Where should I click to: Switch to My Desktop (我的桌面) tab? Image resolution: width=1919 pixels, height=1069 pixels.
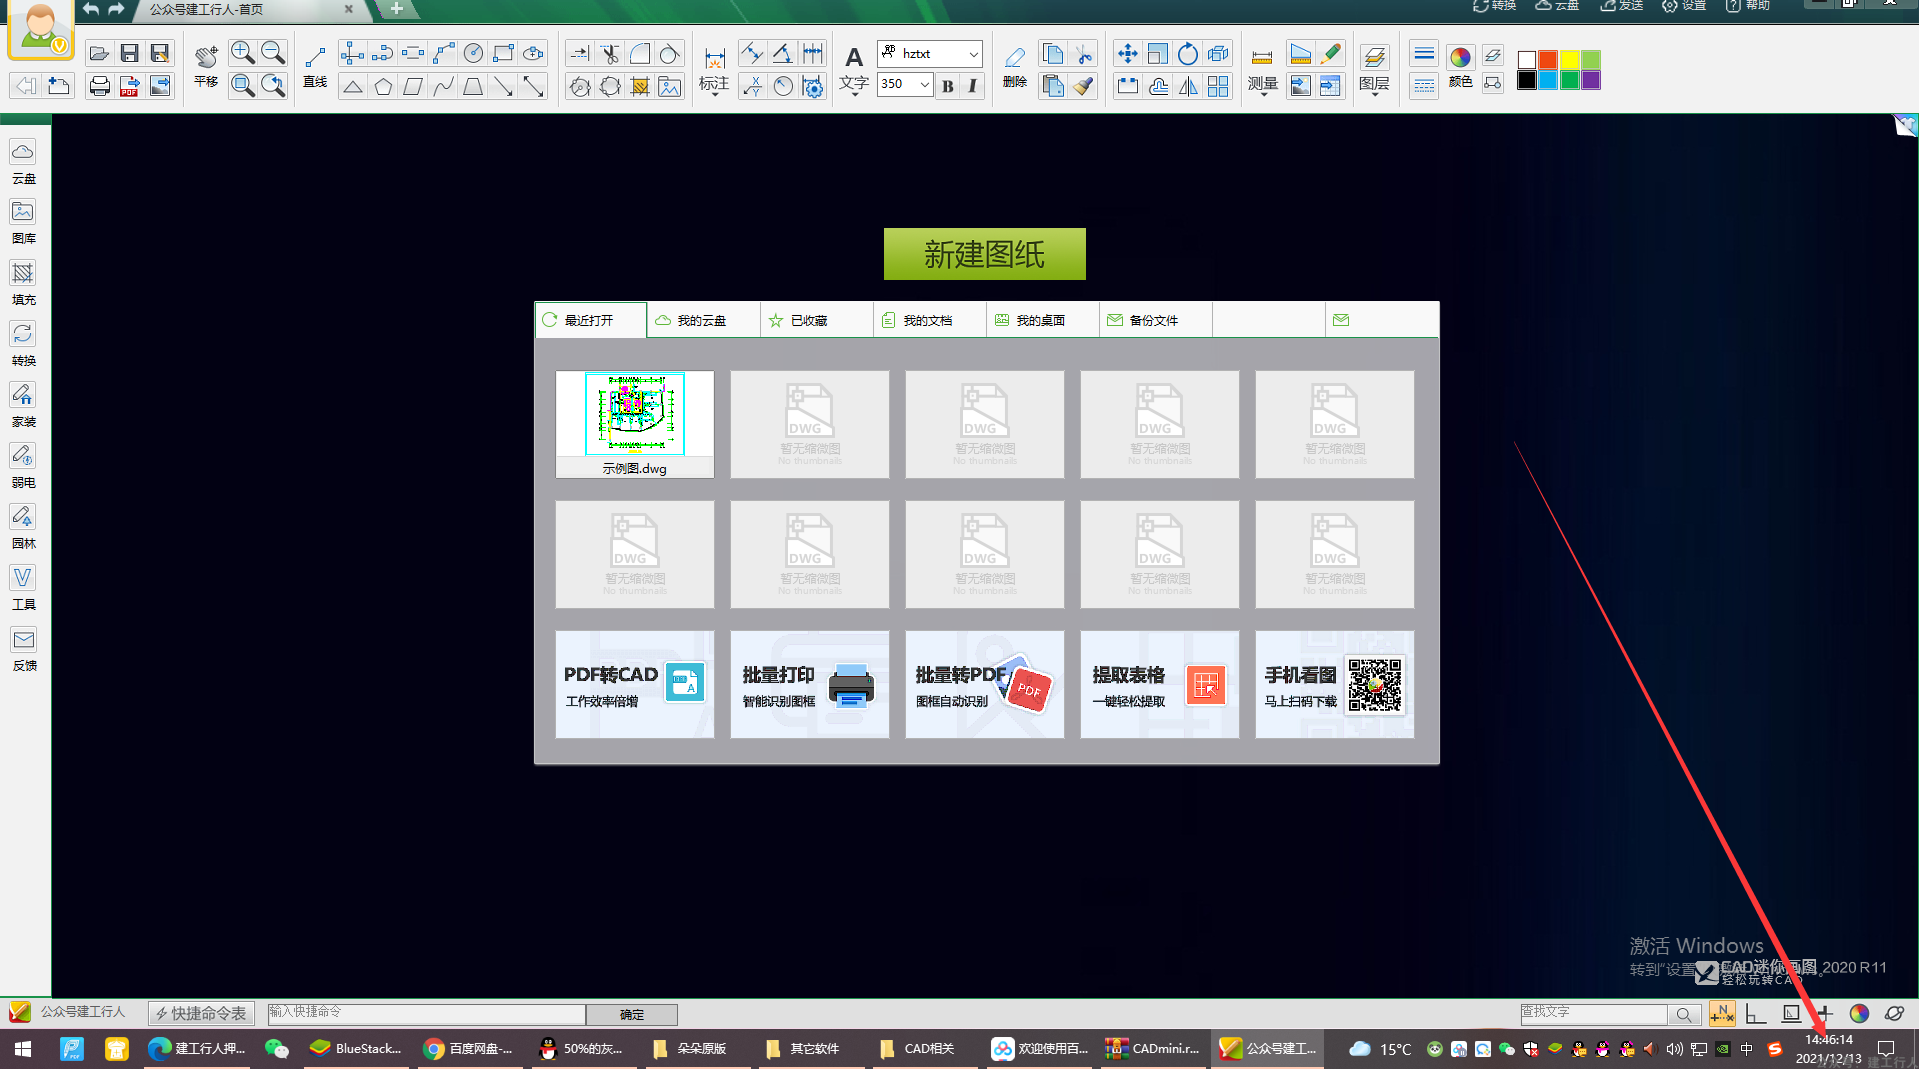[1043, 320]
